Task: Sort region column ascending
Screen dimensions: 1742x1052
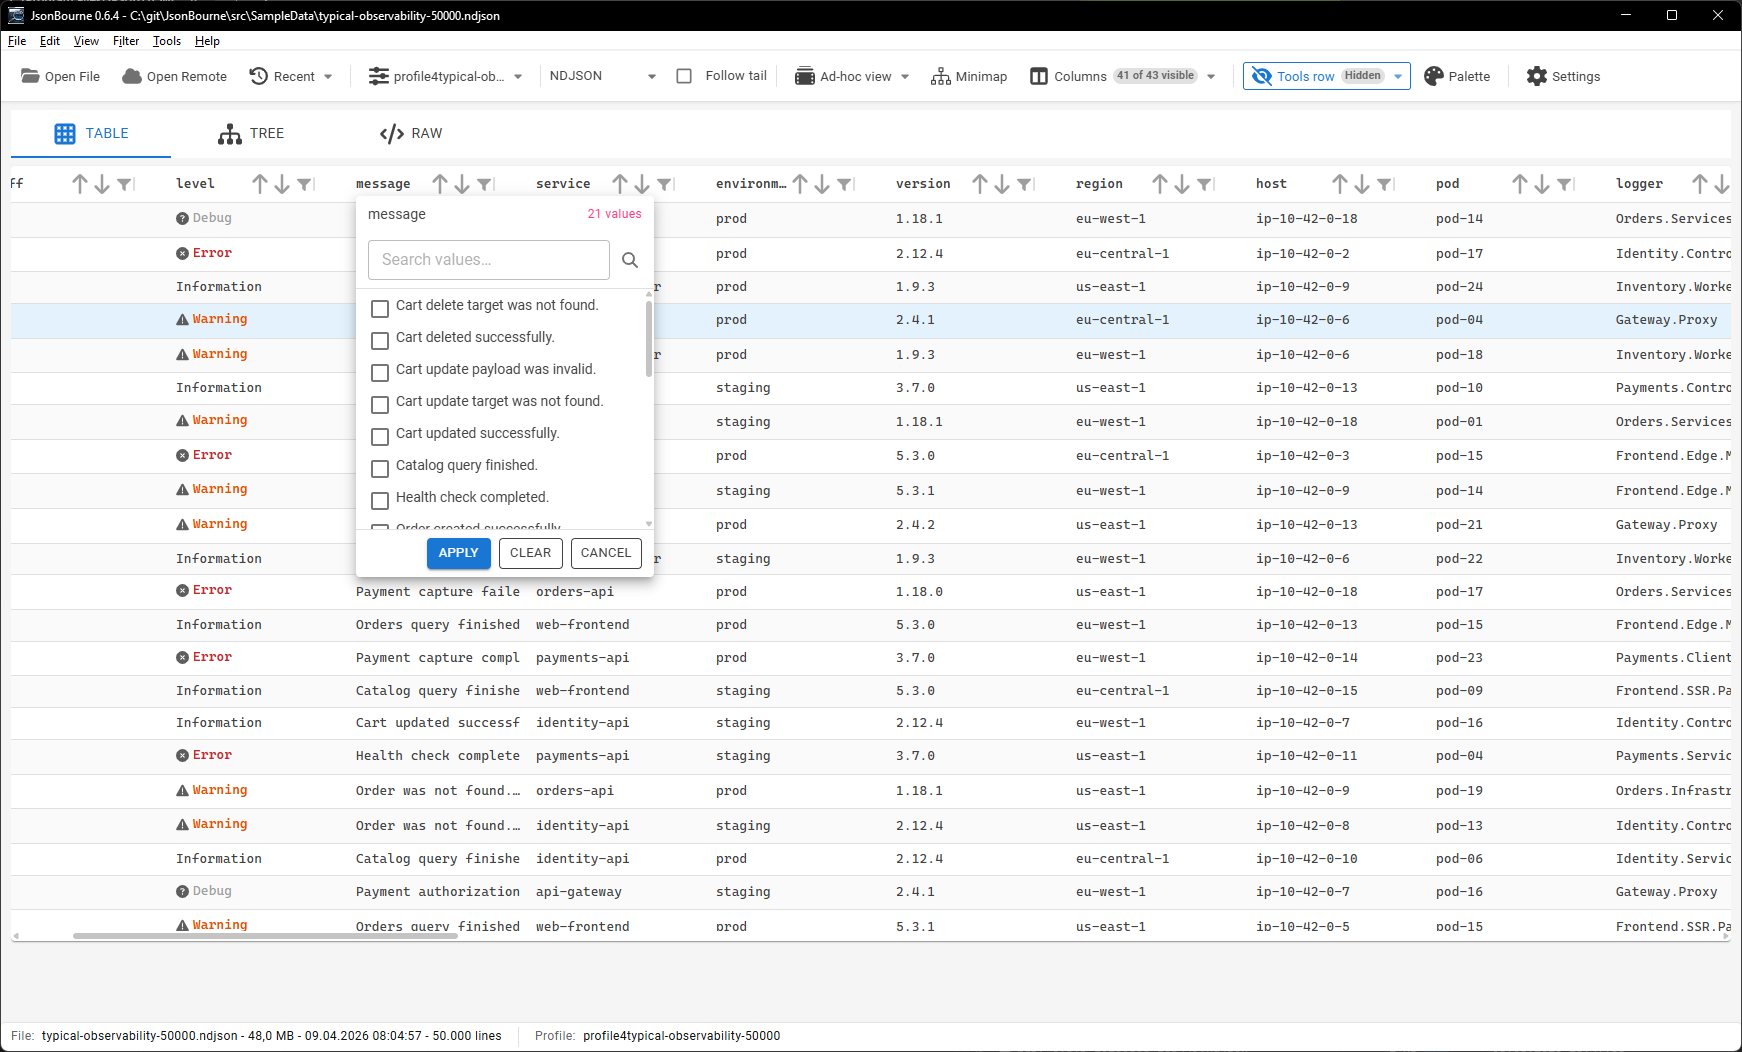Action: coord(1160,184)
